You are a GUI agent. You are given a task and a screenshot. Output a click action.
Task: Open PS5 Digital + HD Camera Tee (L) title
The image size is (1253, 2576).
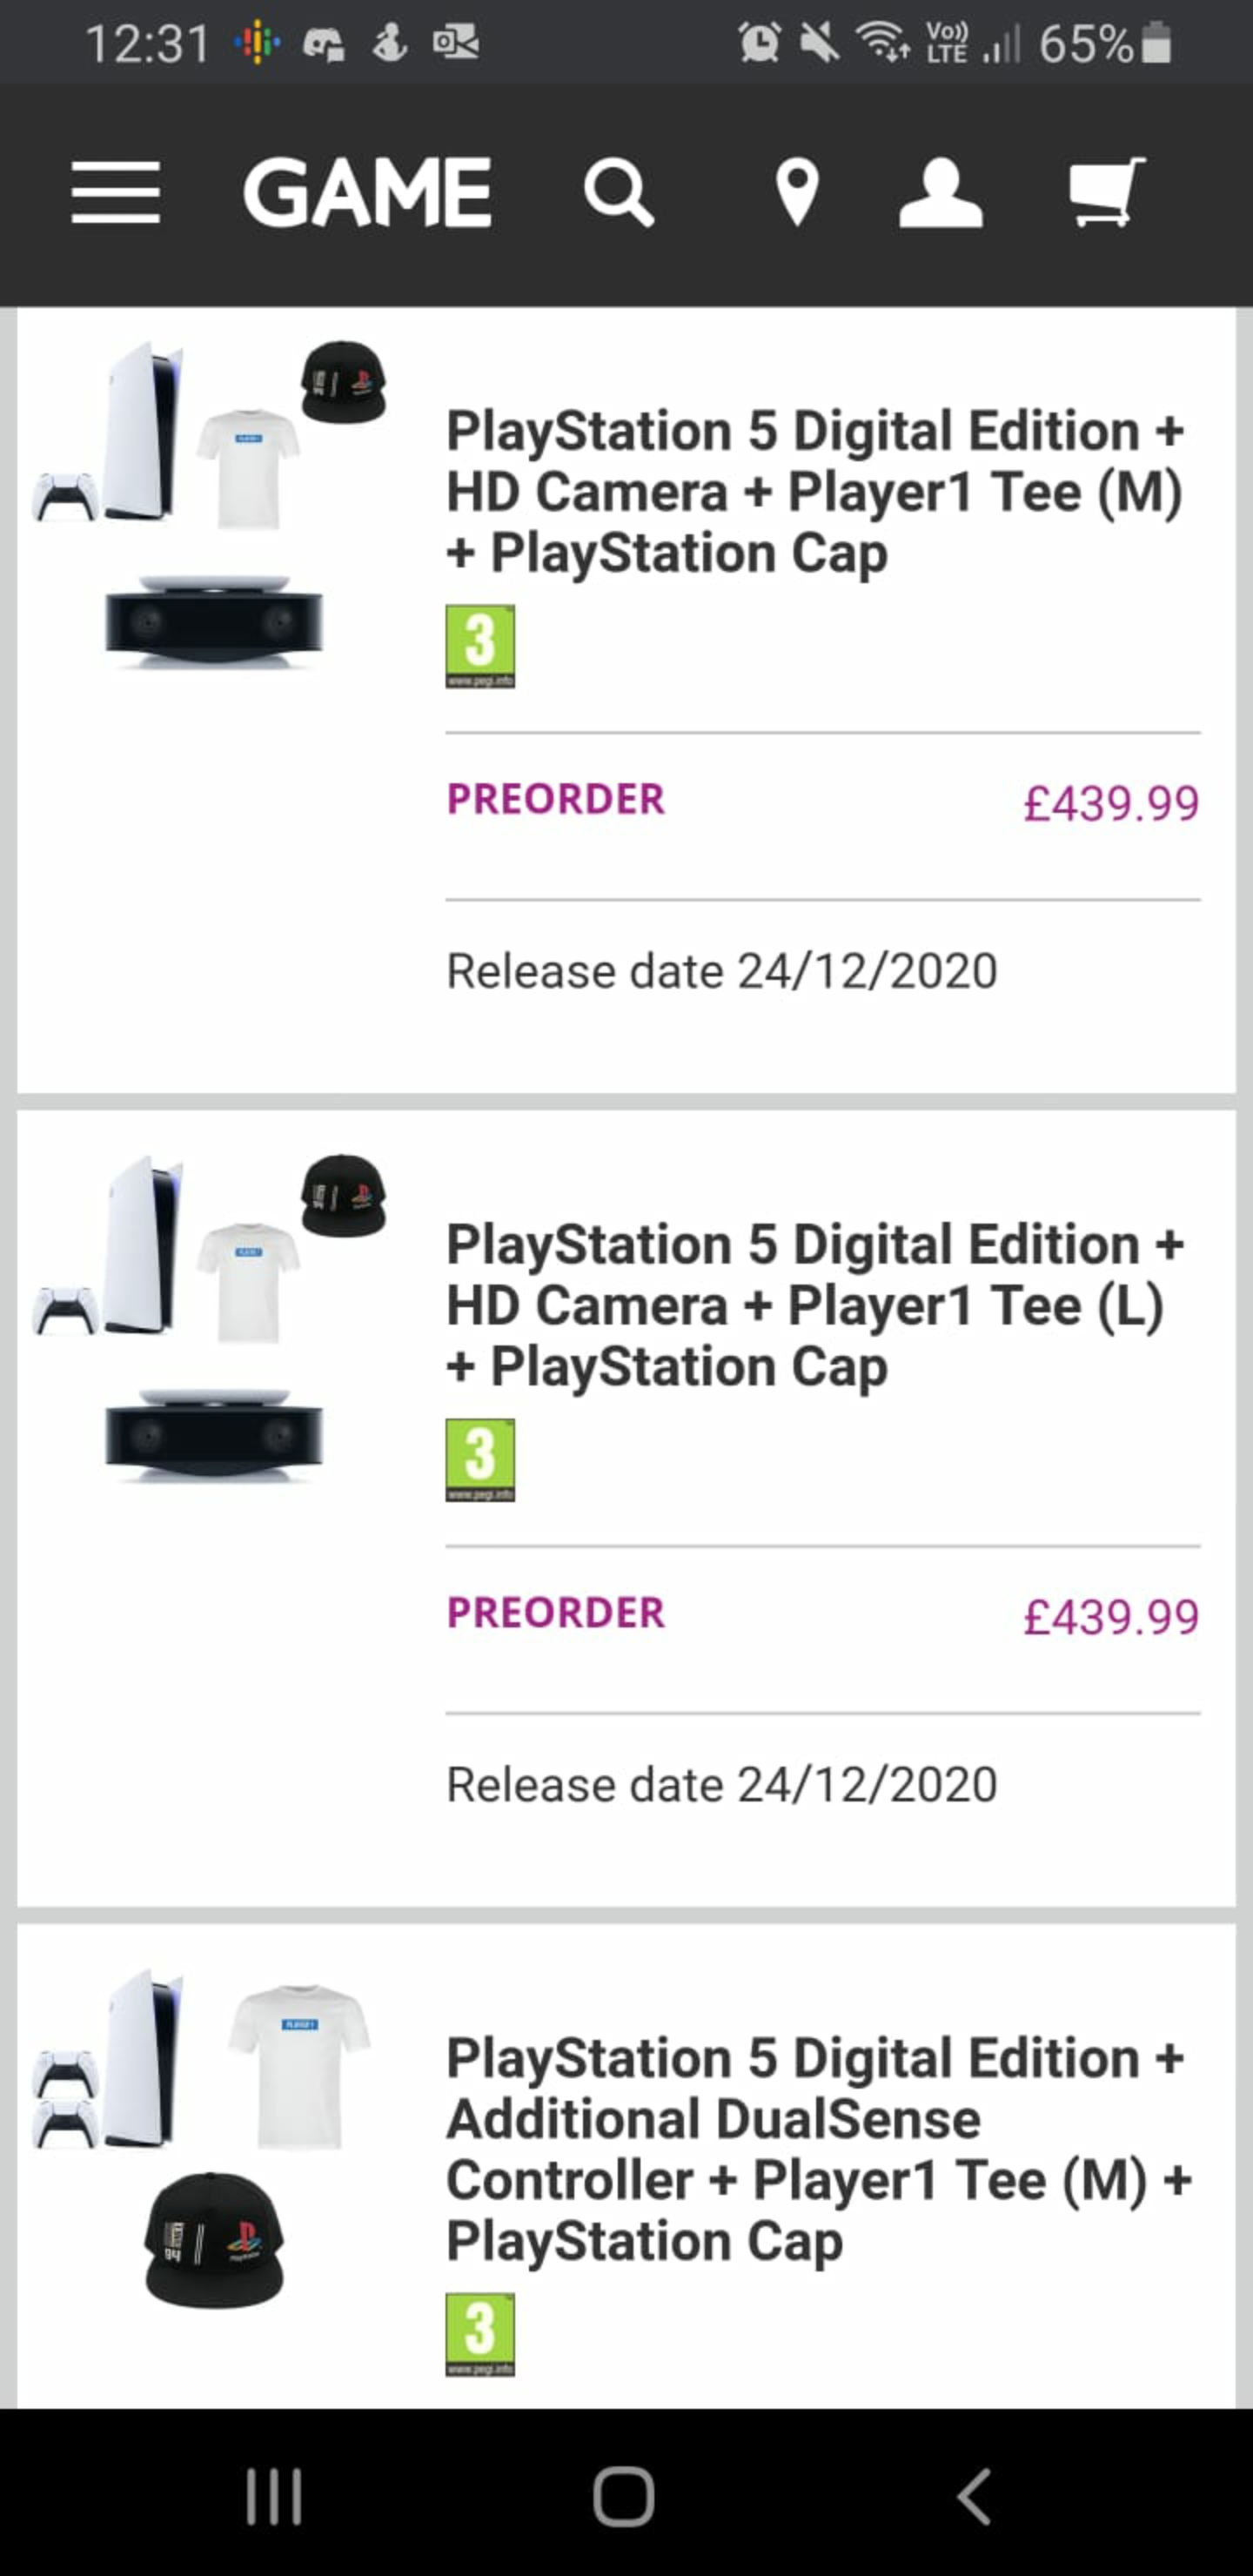pos(814,1306)
